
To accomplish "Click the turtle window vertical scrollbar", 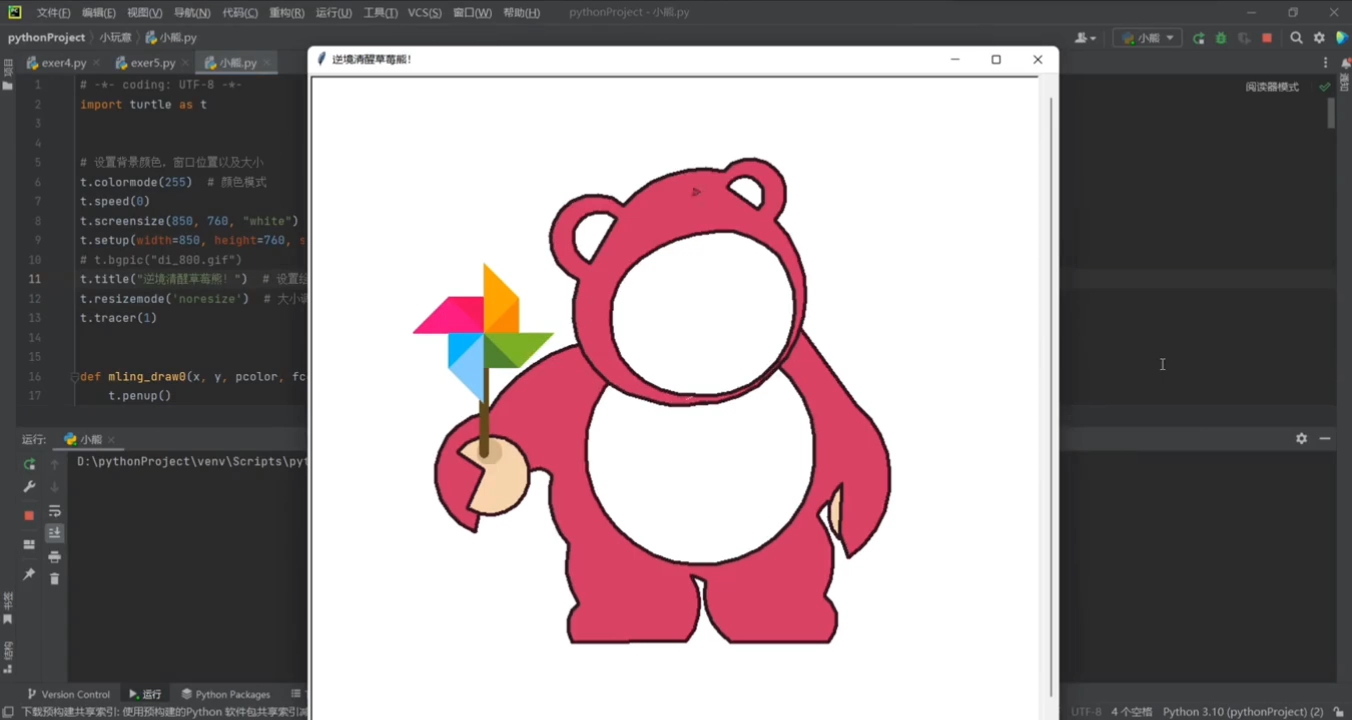I will pyautogui.click(x=1051, y=397).
